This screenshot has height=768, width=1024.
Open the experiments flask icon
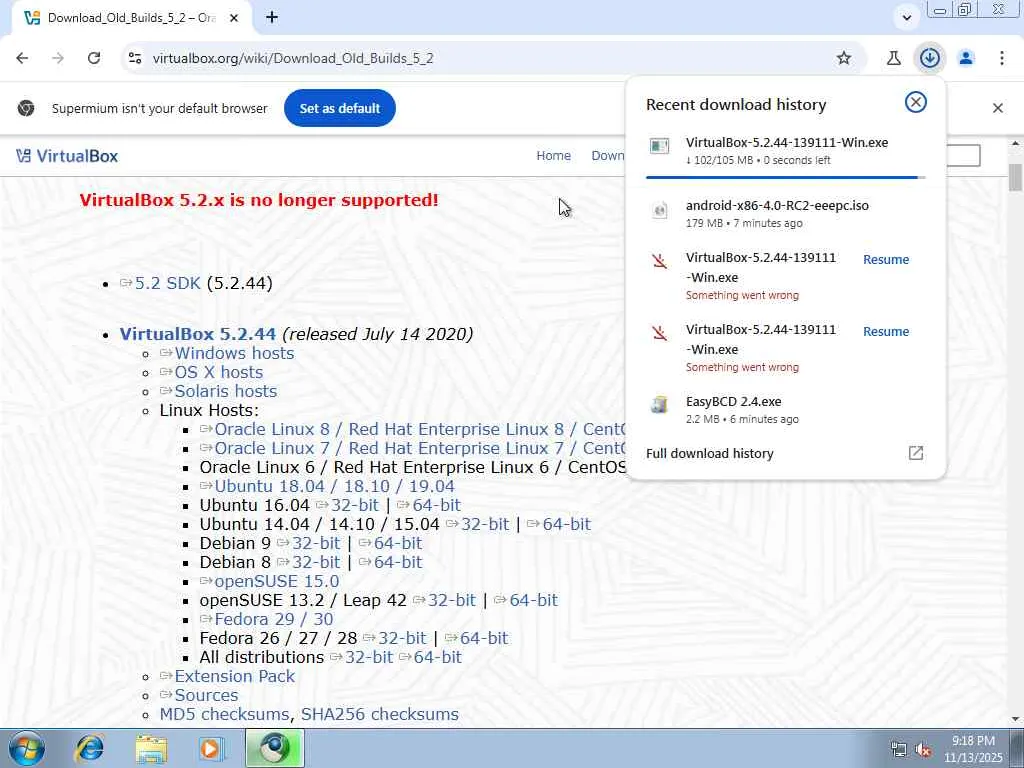pos(894,58)
